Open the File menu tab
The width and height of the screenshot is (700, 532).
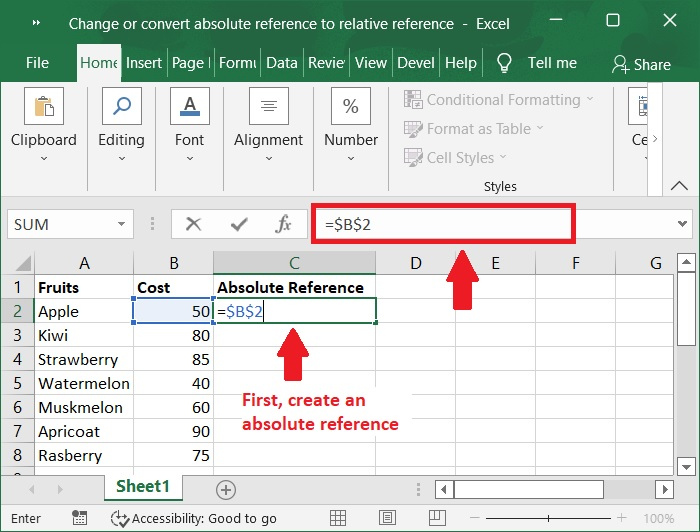(37, 62)
